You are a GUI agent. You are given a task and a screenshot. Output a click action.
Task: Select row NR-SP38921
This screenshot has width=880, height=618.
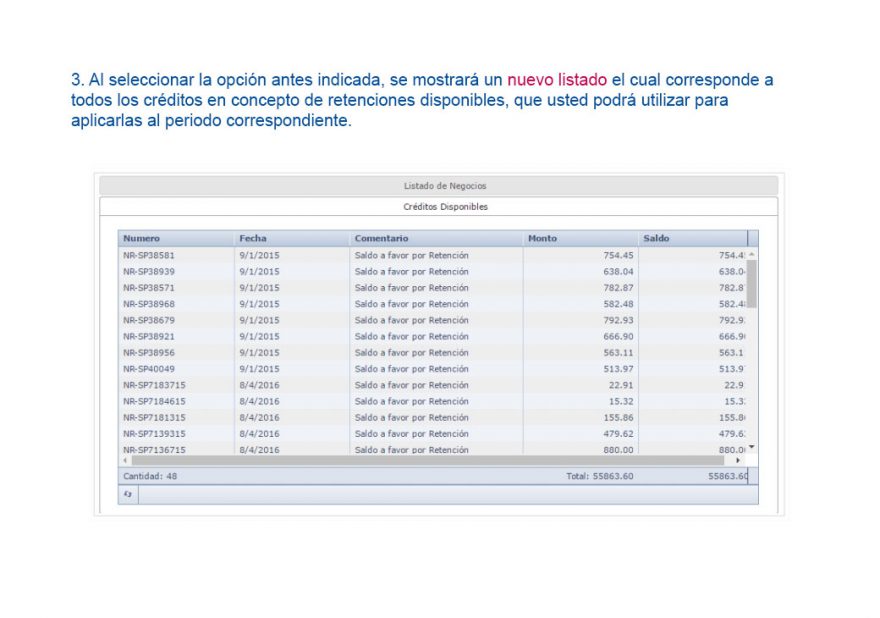pos(433,337)
